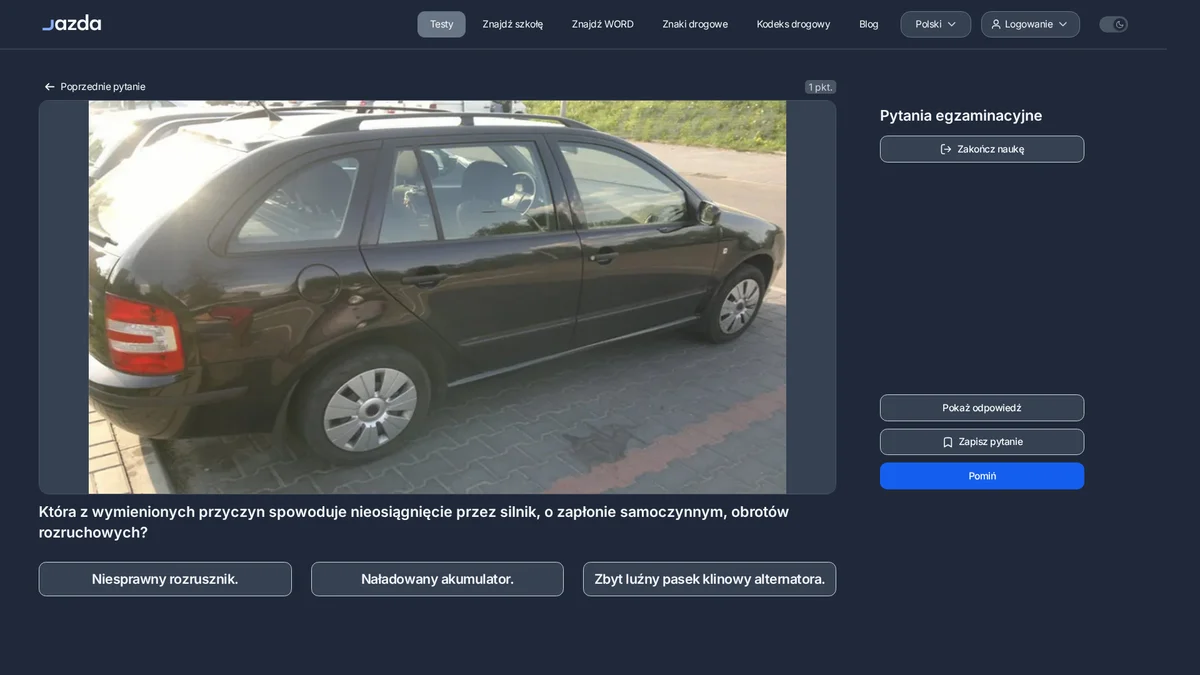
Task: Toggle the dark mode switch
Action: [1113, 24]
